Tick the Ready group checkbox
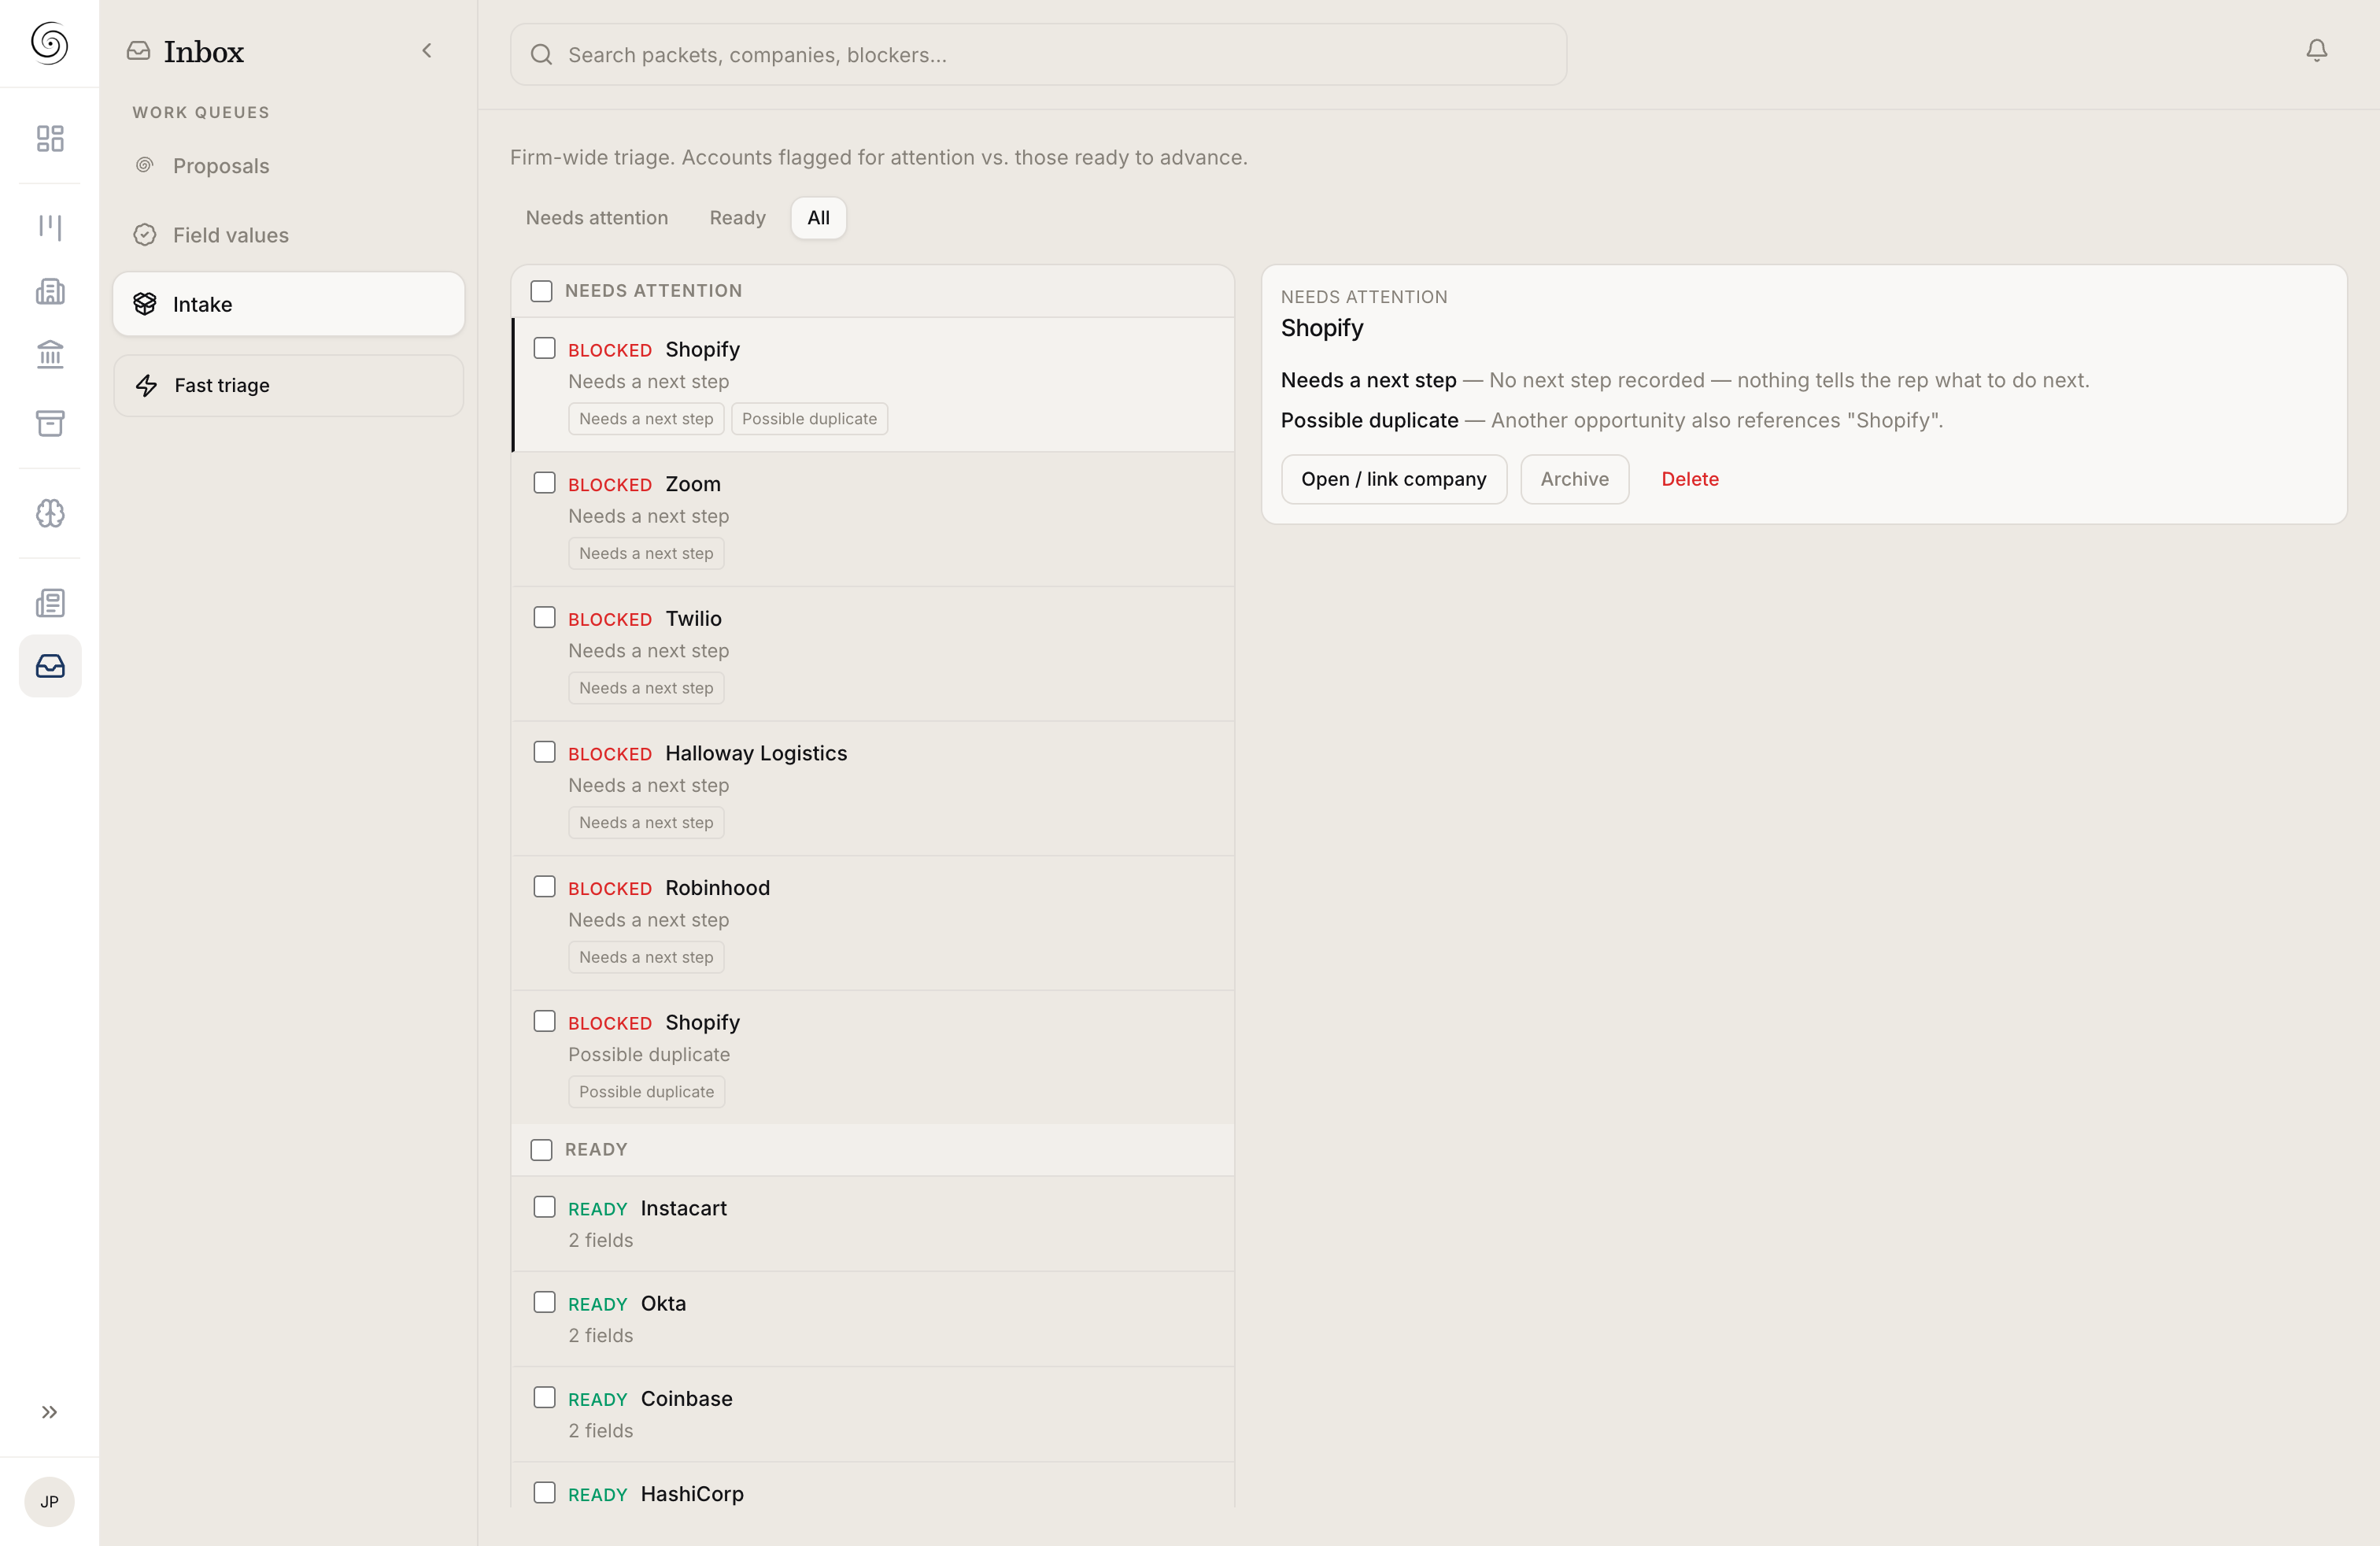2380x1546 pixels. [x=541, y=1150]
